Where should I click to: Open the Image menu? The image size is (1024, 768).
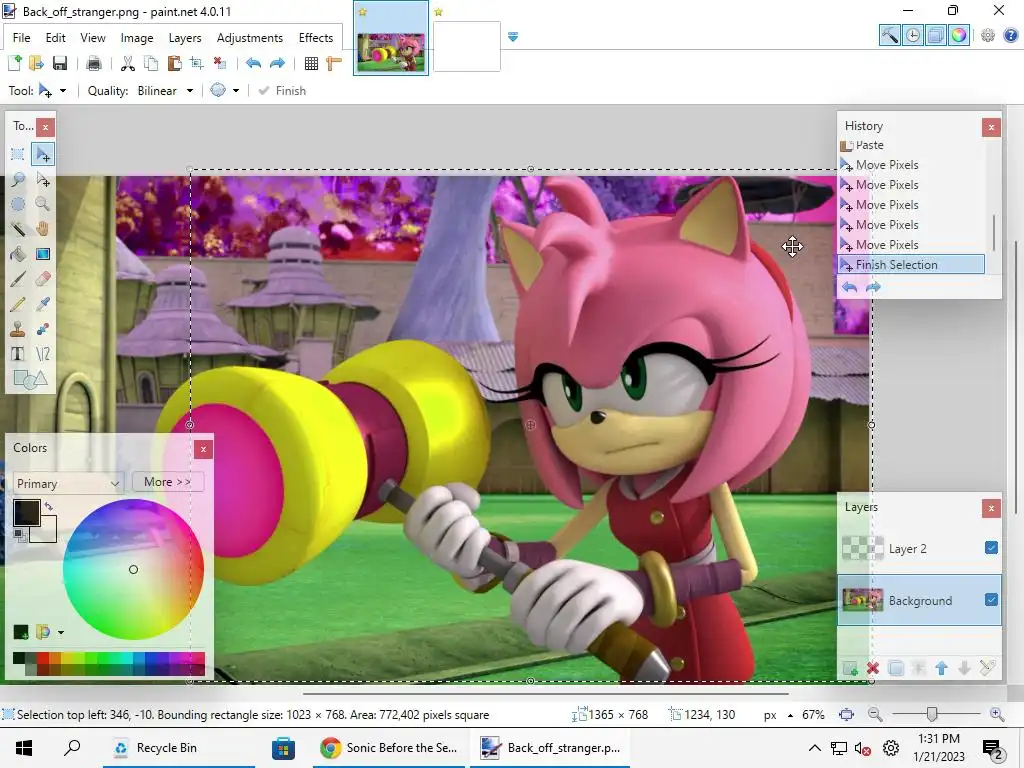pyautogui.click(x=136, y=38)
